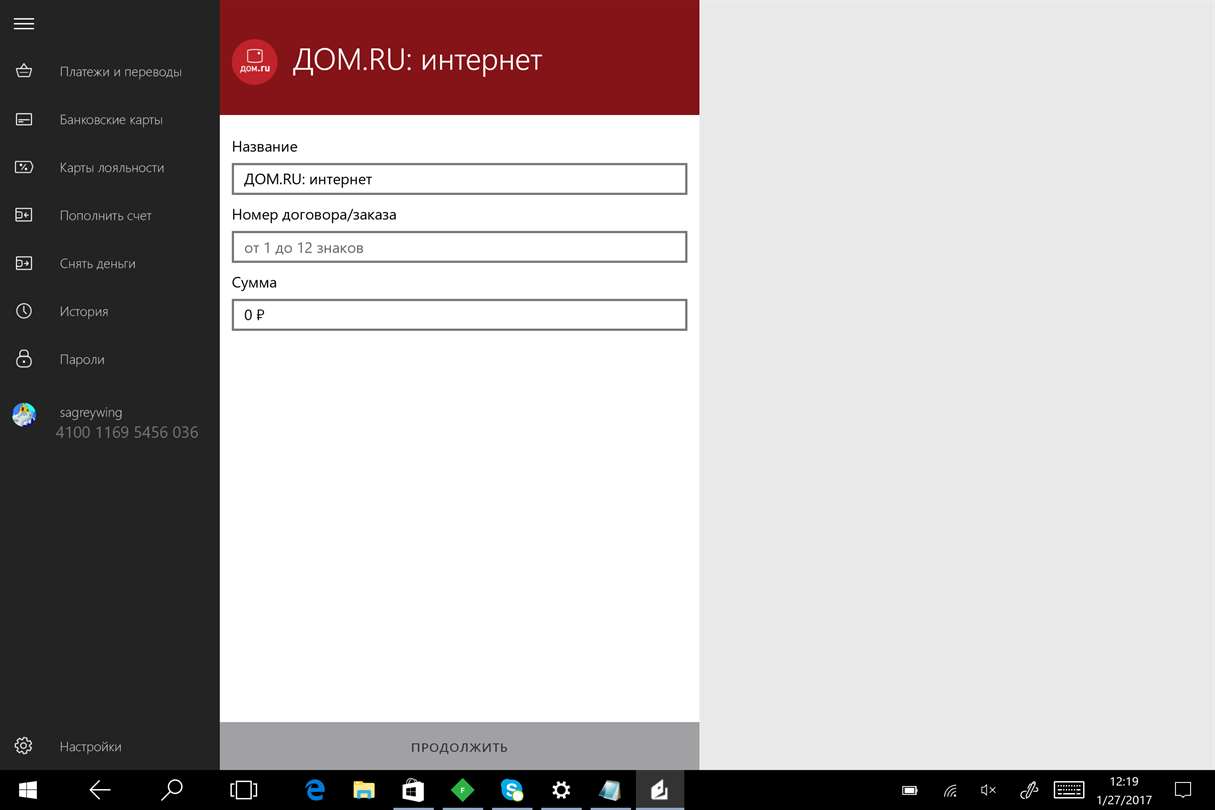The width and height of the screenshot is (1215, 810).
Task: Open Карты лояльности section
Action: (112, 168)
